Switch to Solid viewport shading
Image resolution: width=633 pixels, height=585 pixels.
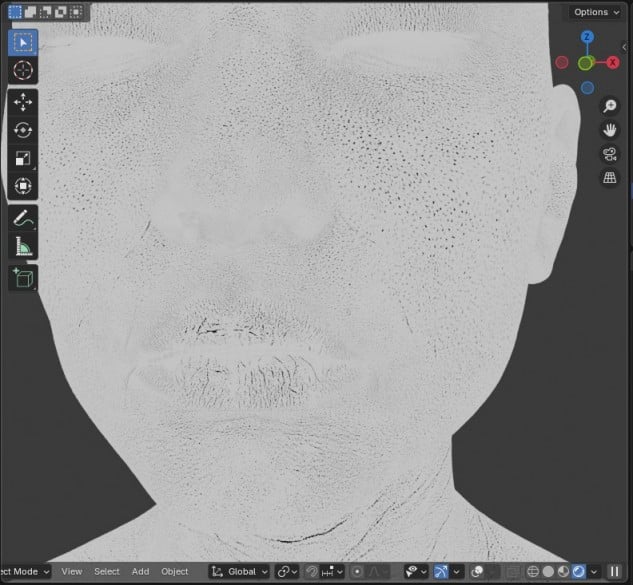tap(548, 571)
